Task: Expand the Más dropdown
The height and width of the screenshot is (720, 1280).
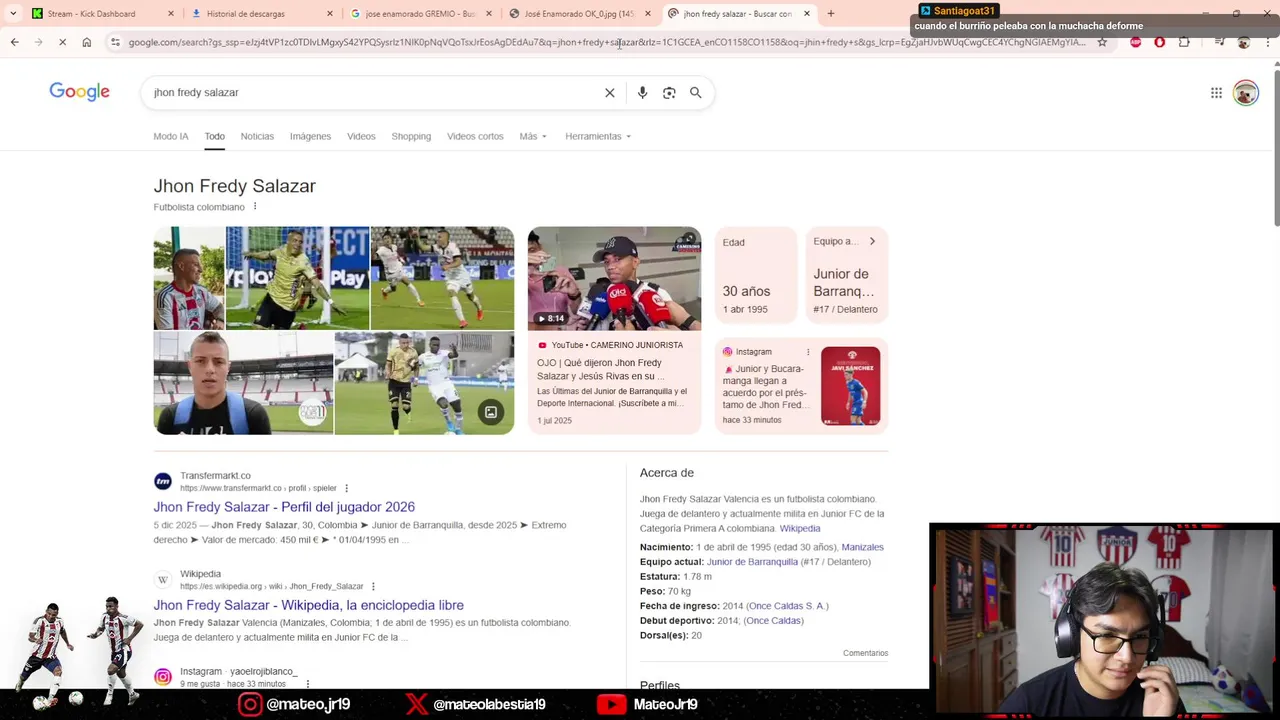Action: click(533, 136)
